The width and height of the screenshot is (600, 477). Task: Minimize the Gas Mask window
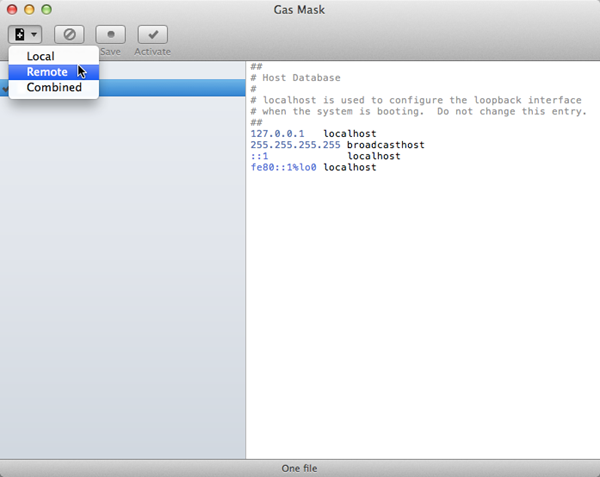(29, 10)
